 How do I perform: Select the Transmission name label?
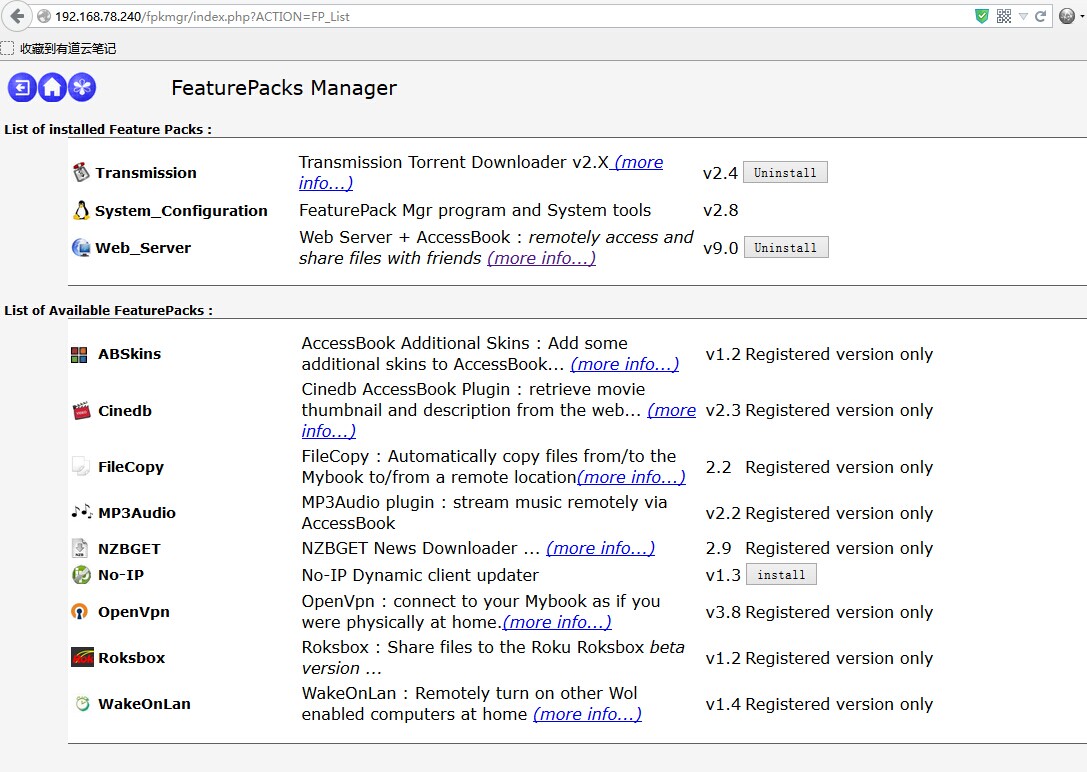pos(146,173)
